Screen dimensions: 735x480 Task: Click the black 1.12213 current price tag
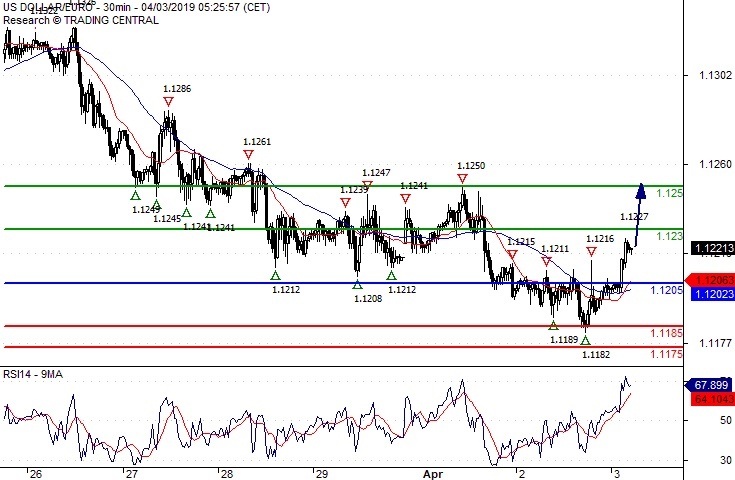tap(713, 248)
